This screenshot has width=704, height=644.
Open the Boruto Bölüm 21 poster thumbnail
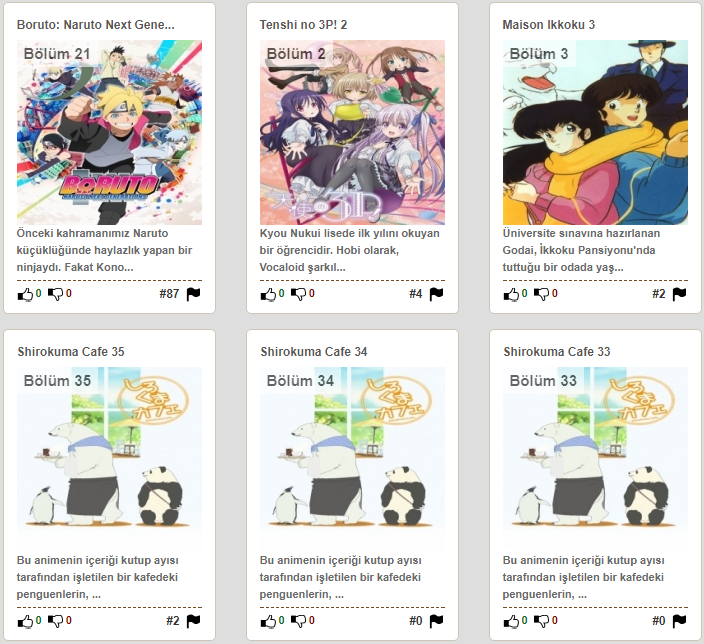click(x=110, y=132)
